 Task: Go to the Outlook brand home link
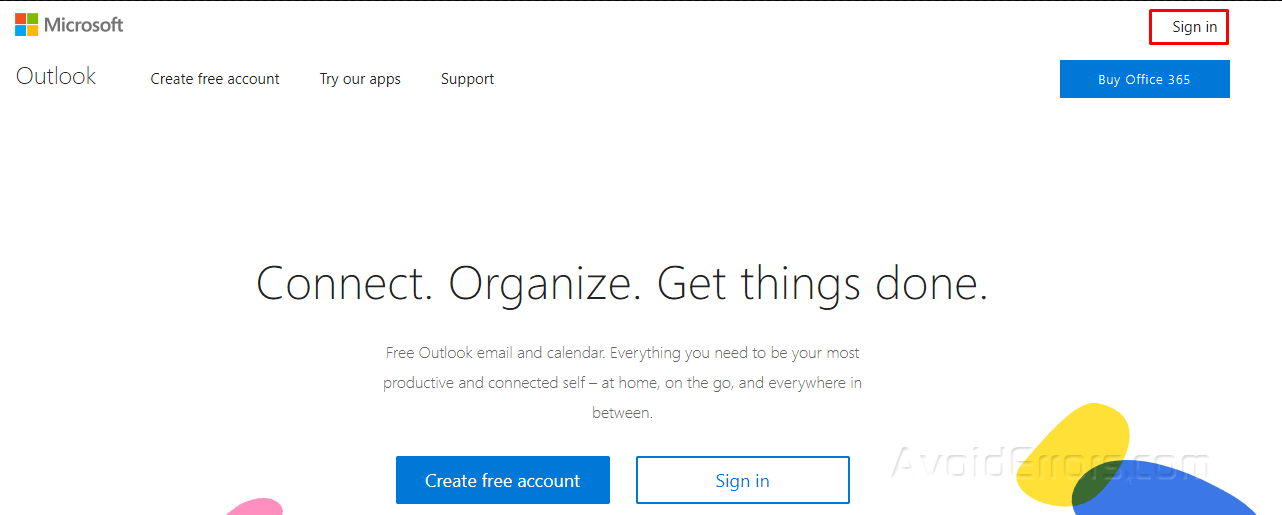point(56,76)
